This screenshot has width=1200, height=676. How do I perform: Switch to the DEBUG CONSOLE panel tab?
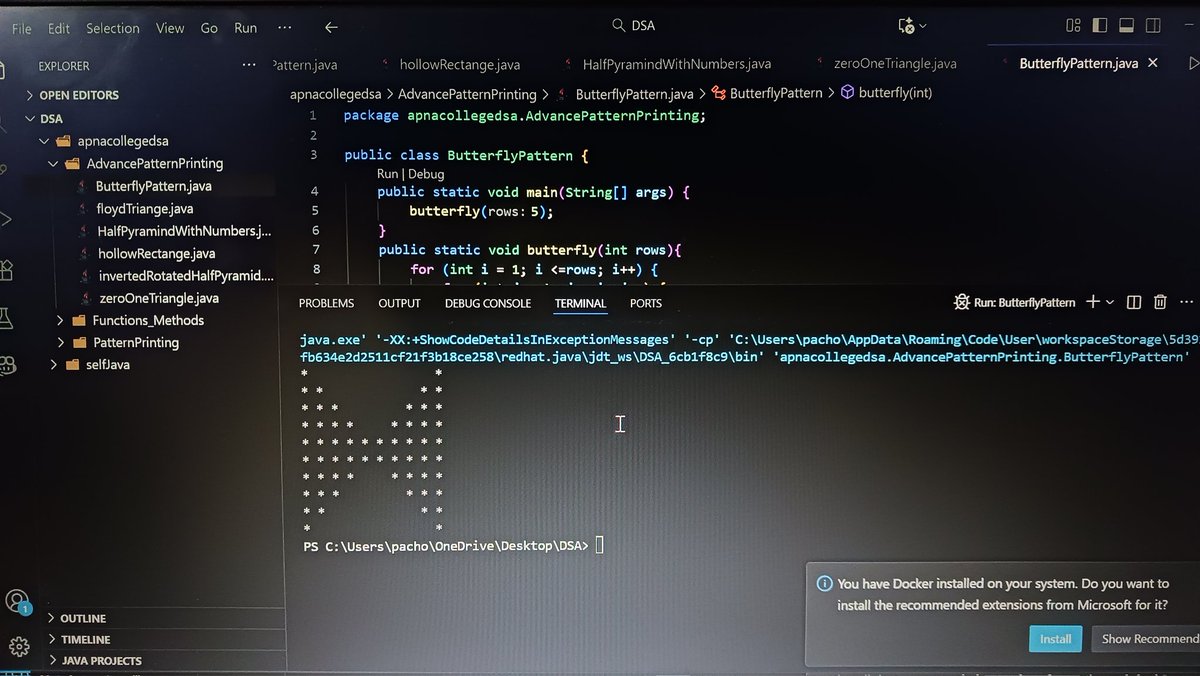[x=488, y=303]
